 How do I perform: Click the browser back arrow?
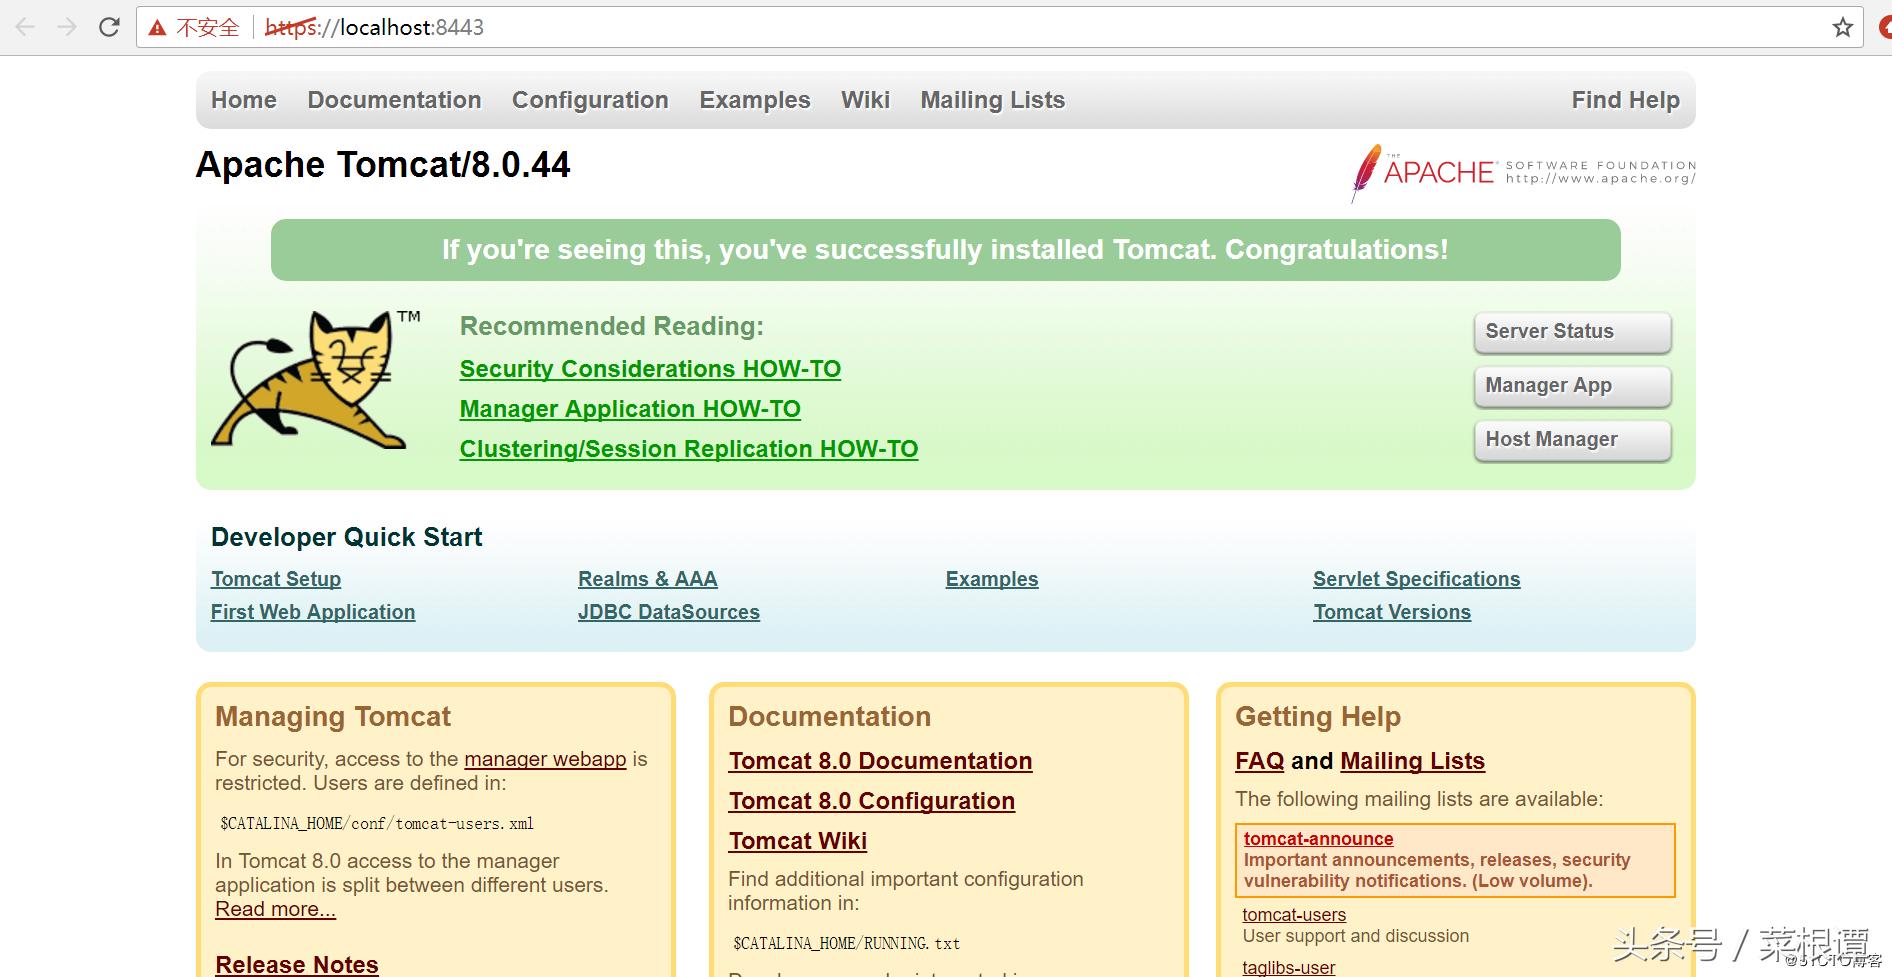tap(26, 27)
